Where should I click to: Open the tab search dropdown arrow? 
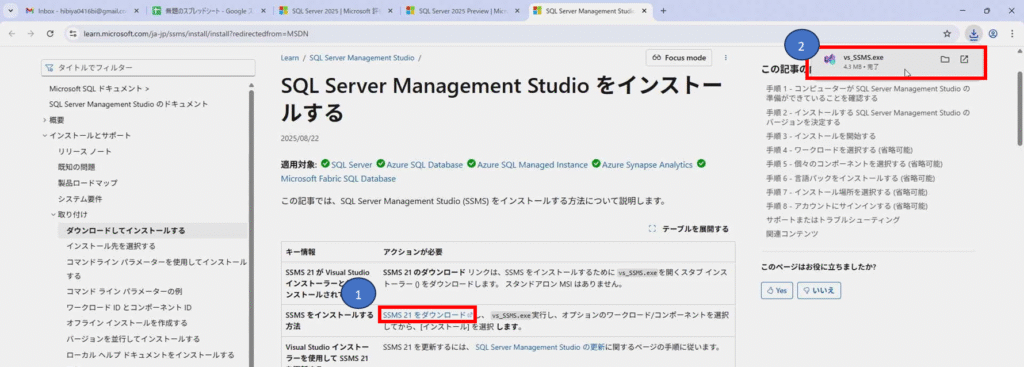[x=10, y=10]
